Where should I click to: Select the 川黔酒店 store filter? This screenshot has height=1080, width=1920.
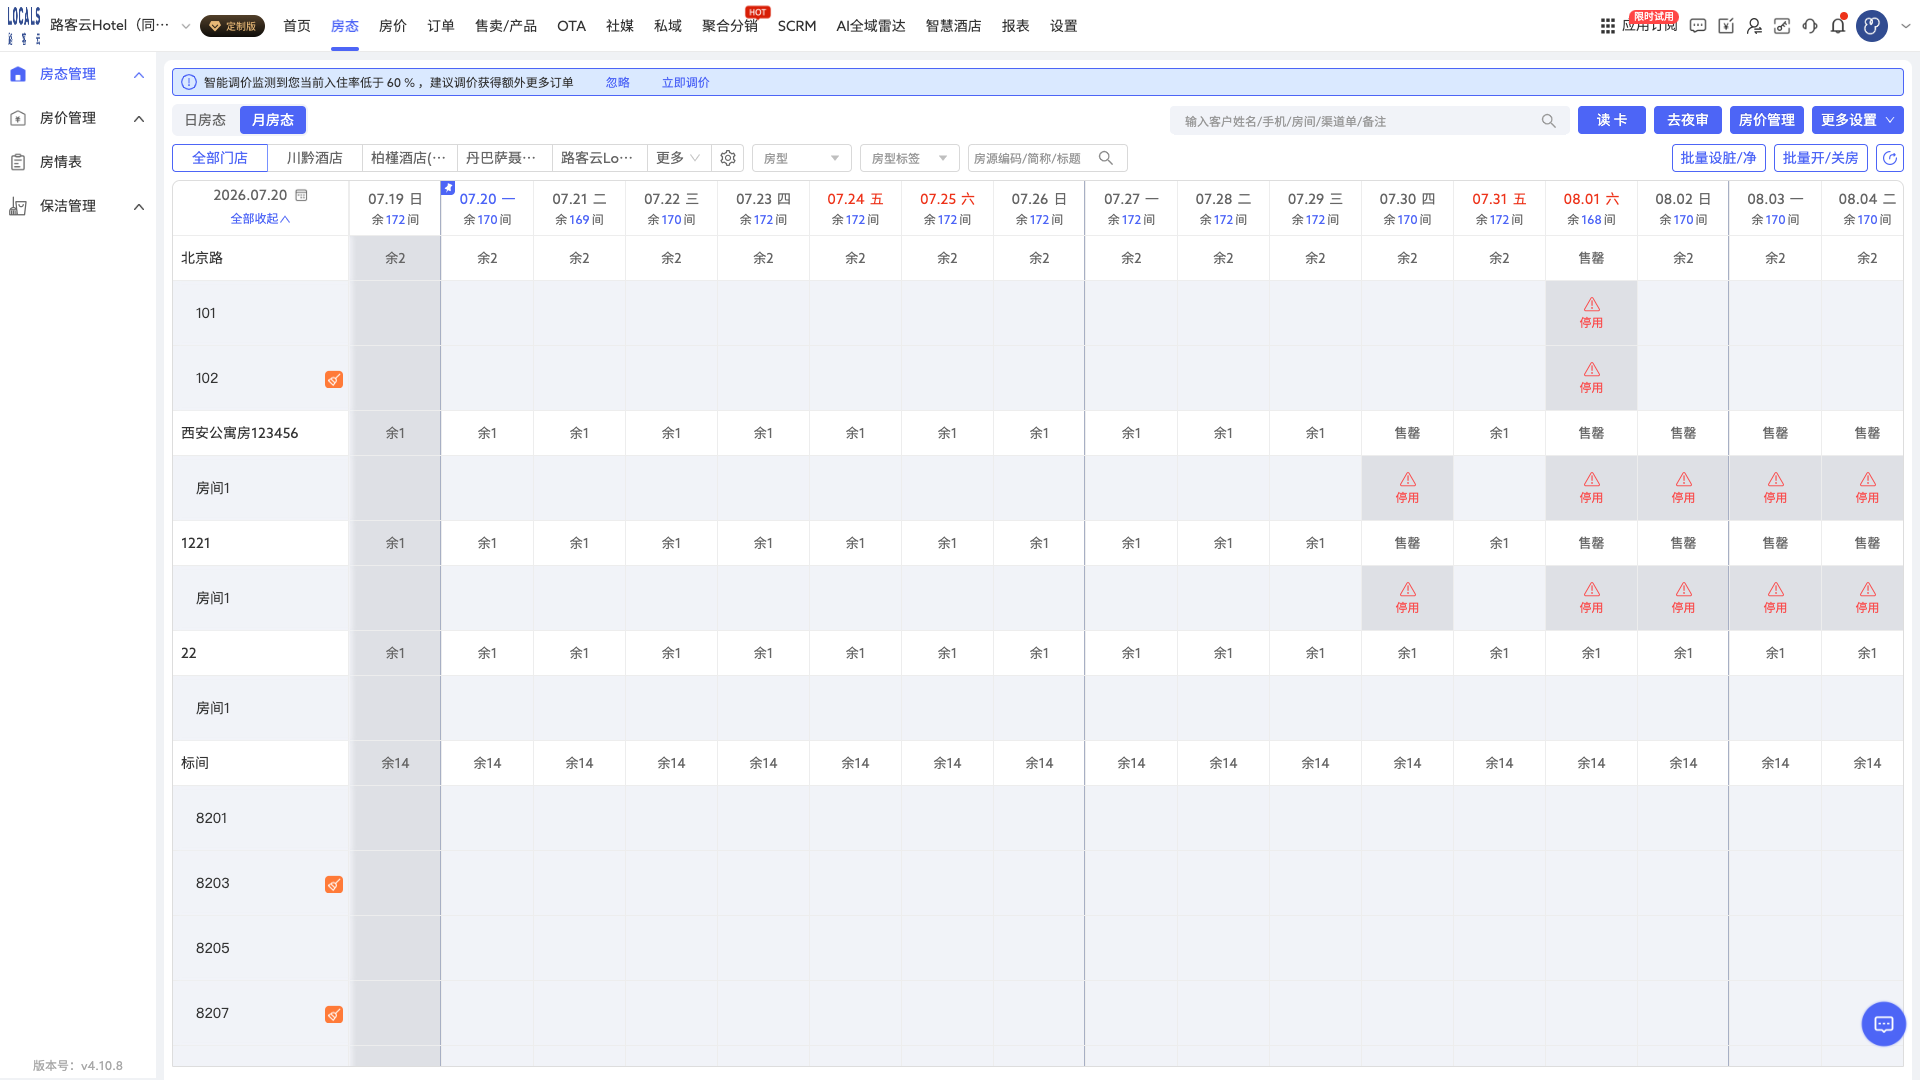coord(315,158)
